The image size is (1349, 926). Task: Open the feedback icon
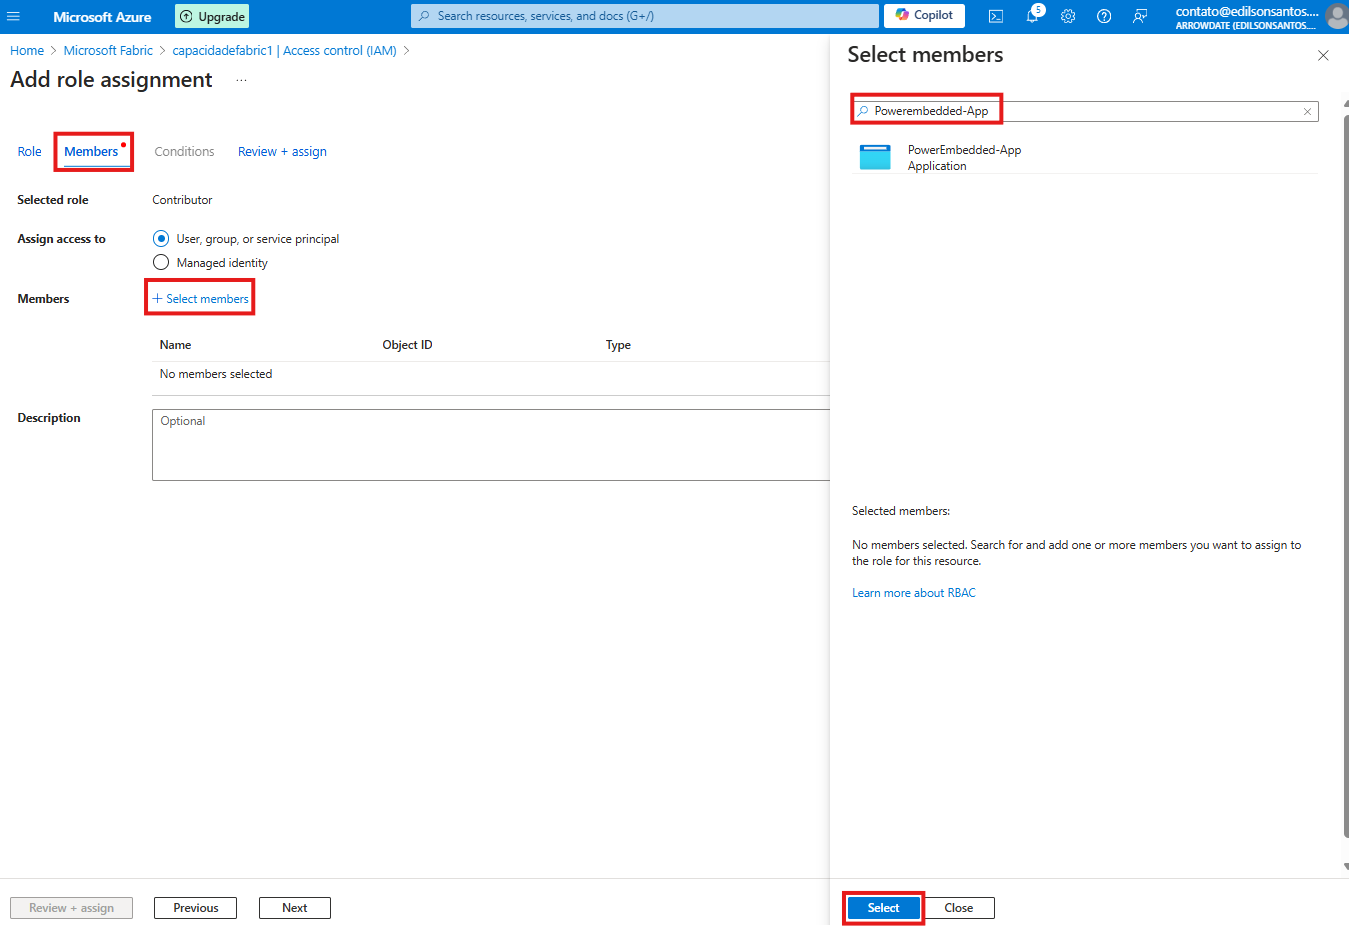click(1140, 16)
